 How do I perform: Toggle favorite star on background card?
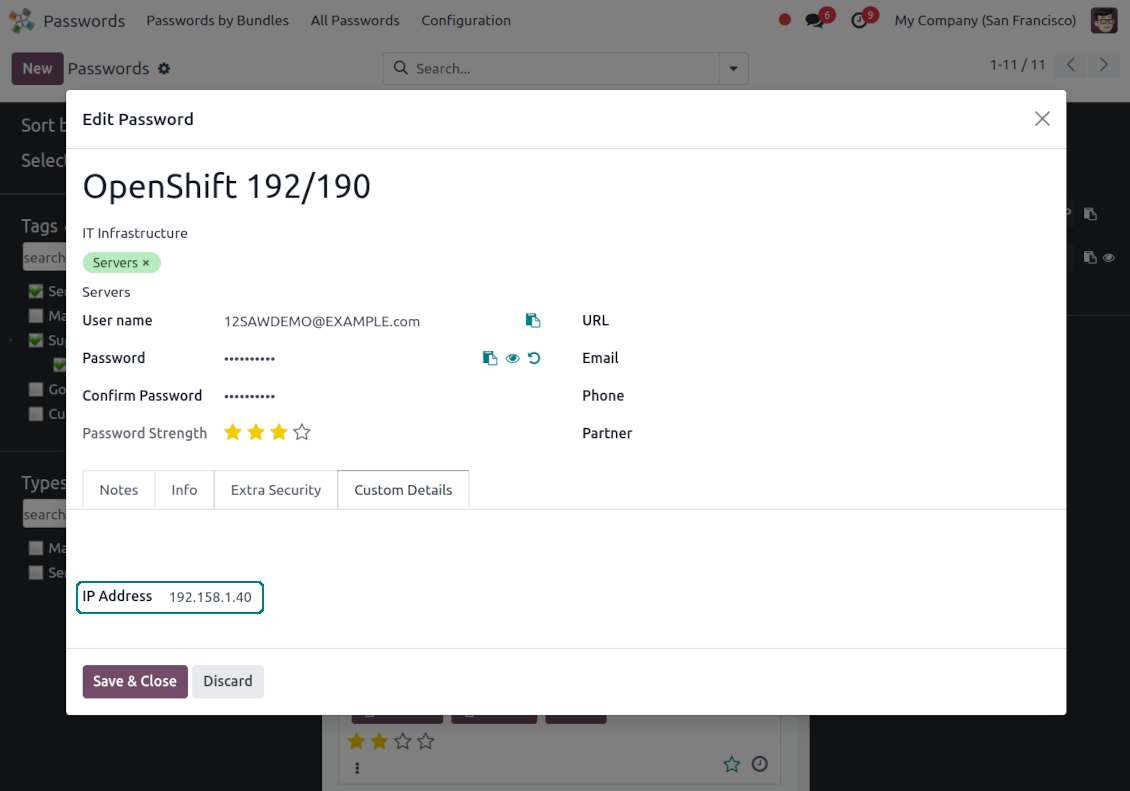(731, 764)
